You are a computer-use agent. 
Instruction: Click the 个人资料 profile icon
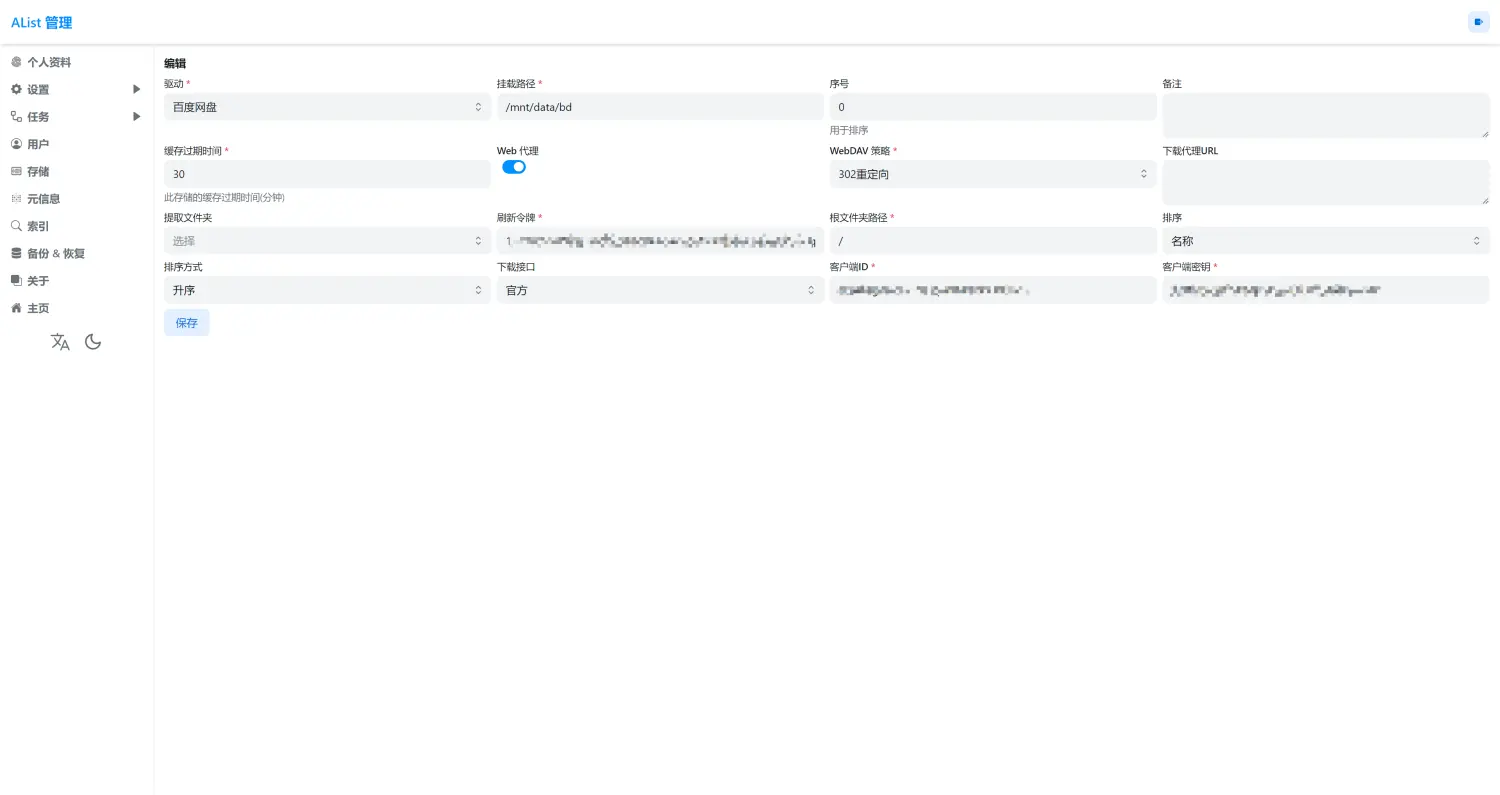(16, 62)
